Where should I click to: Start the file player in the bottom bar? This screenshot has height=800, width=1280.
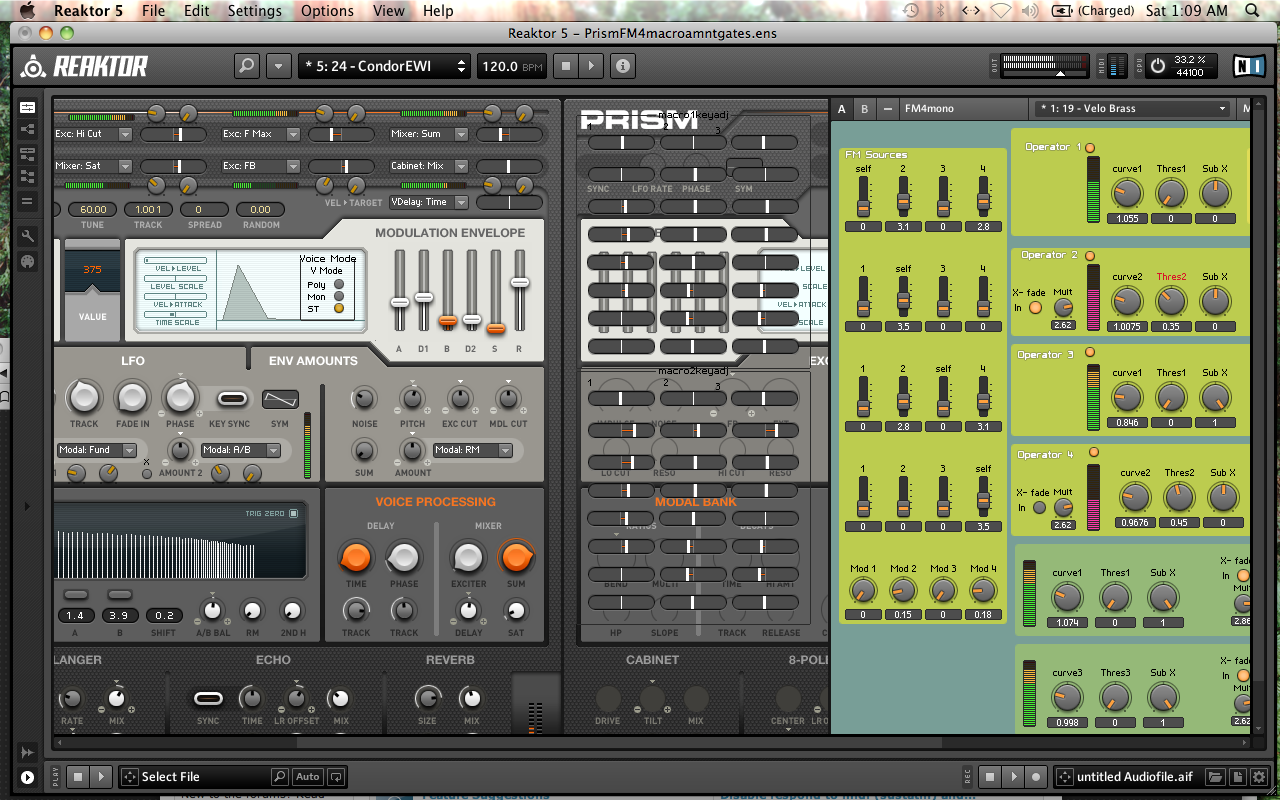[102, 776]
